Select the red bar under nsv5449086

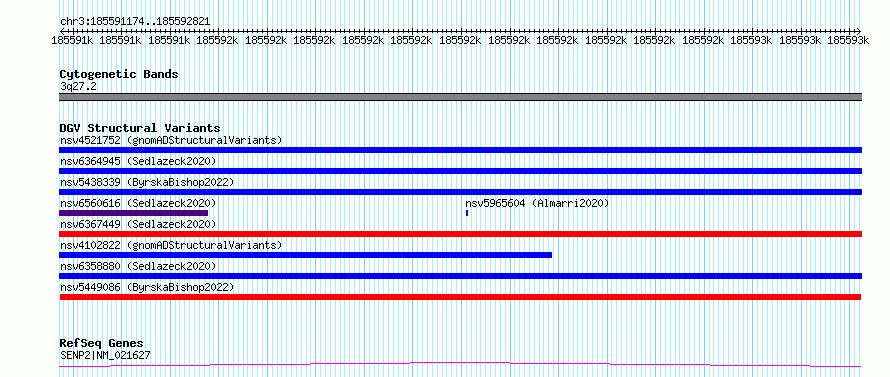460,297
